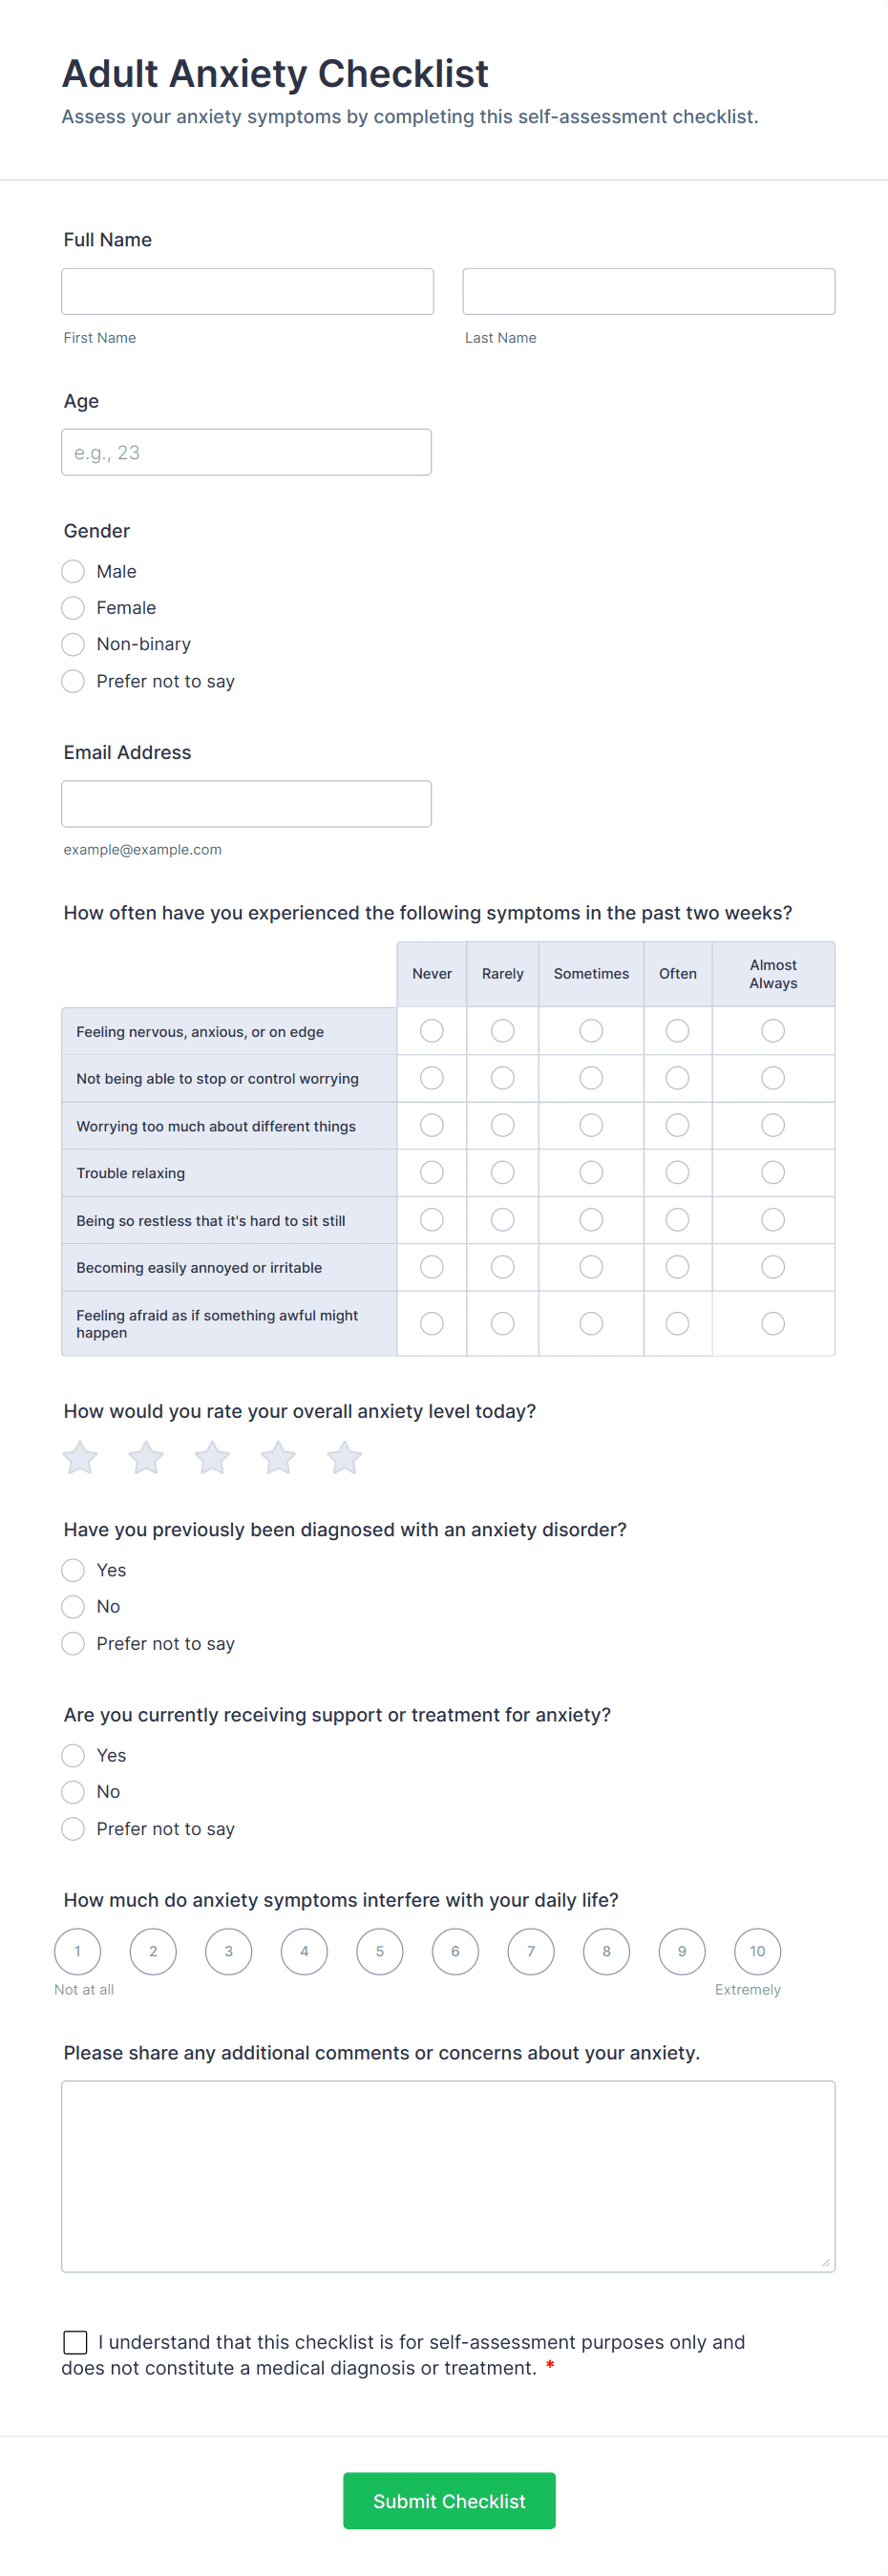Click inside the additional comments text area

(448, 2177)
